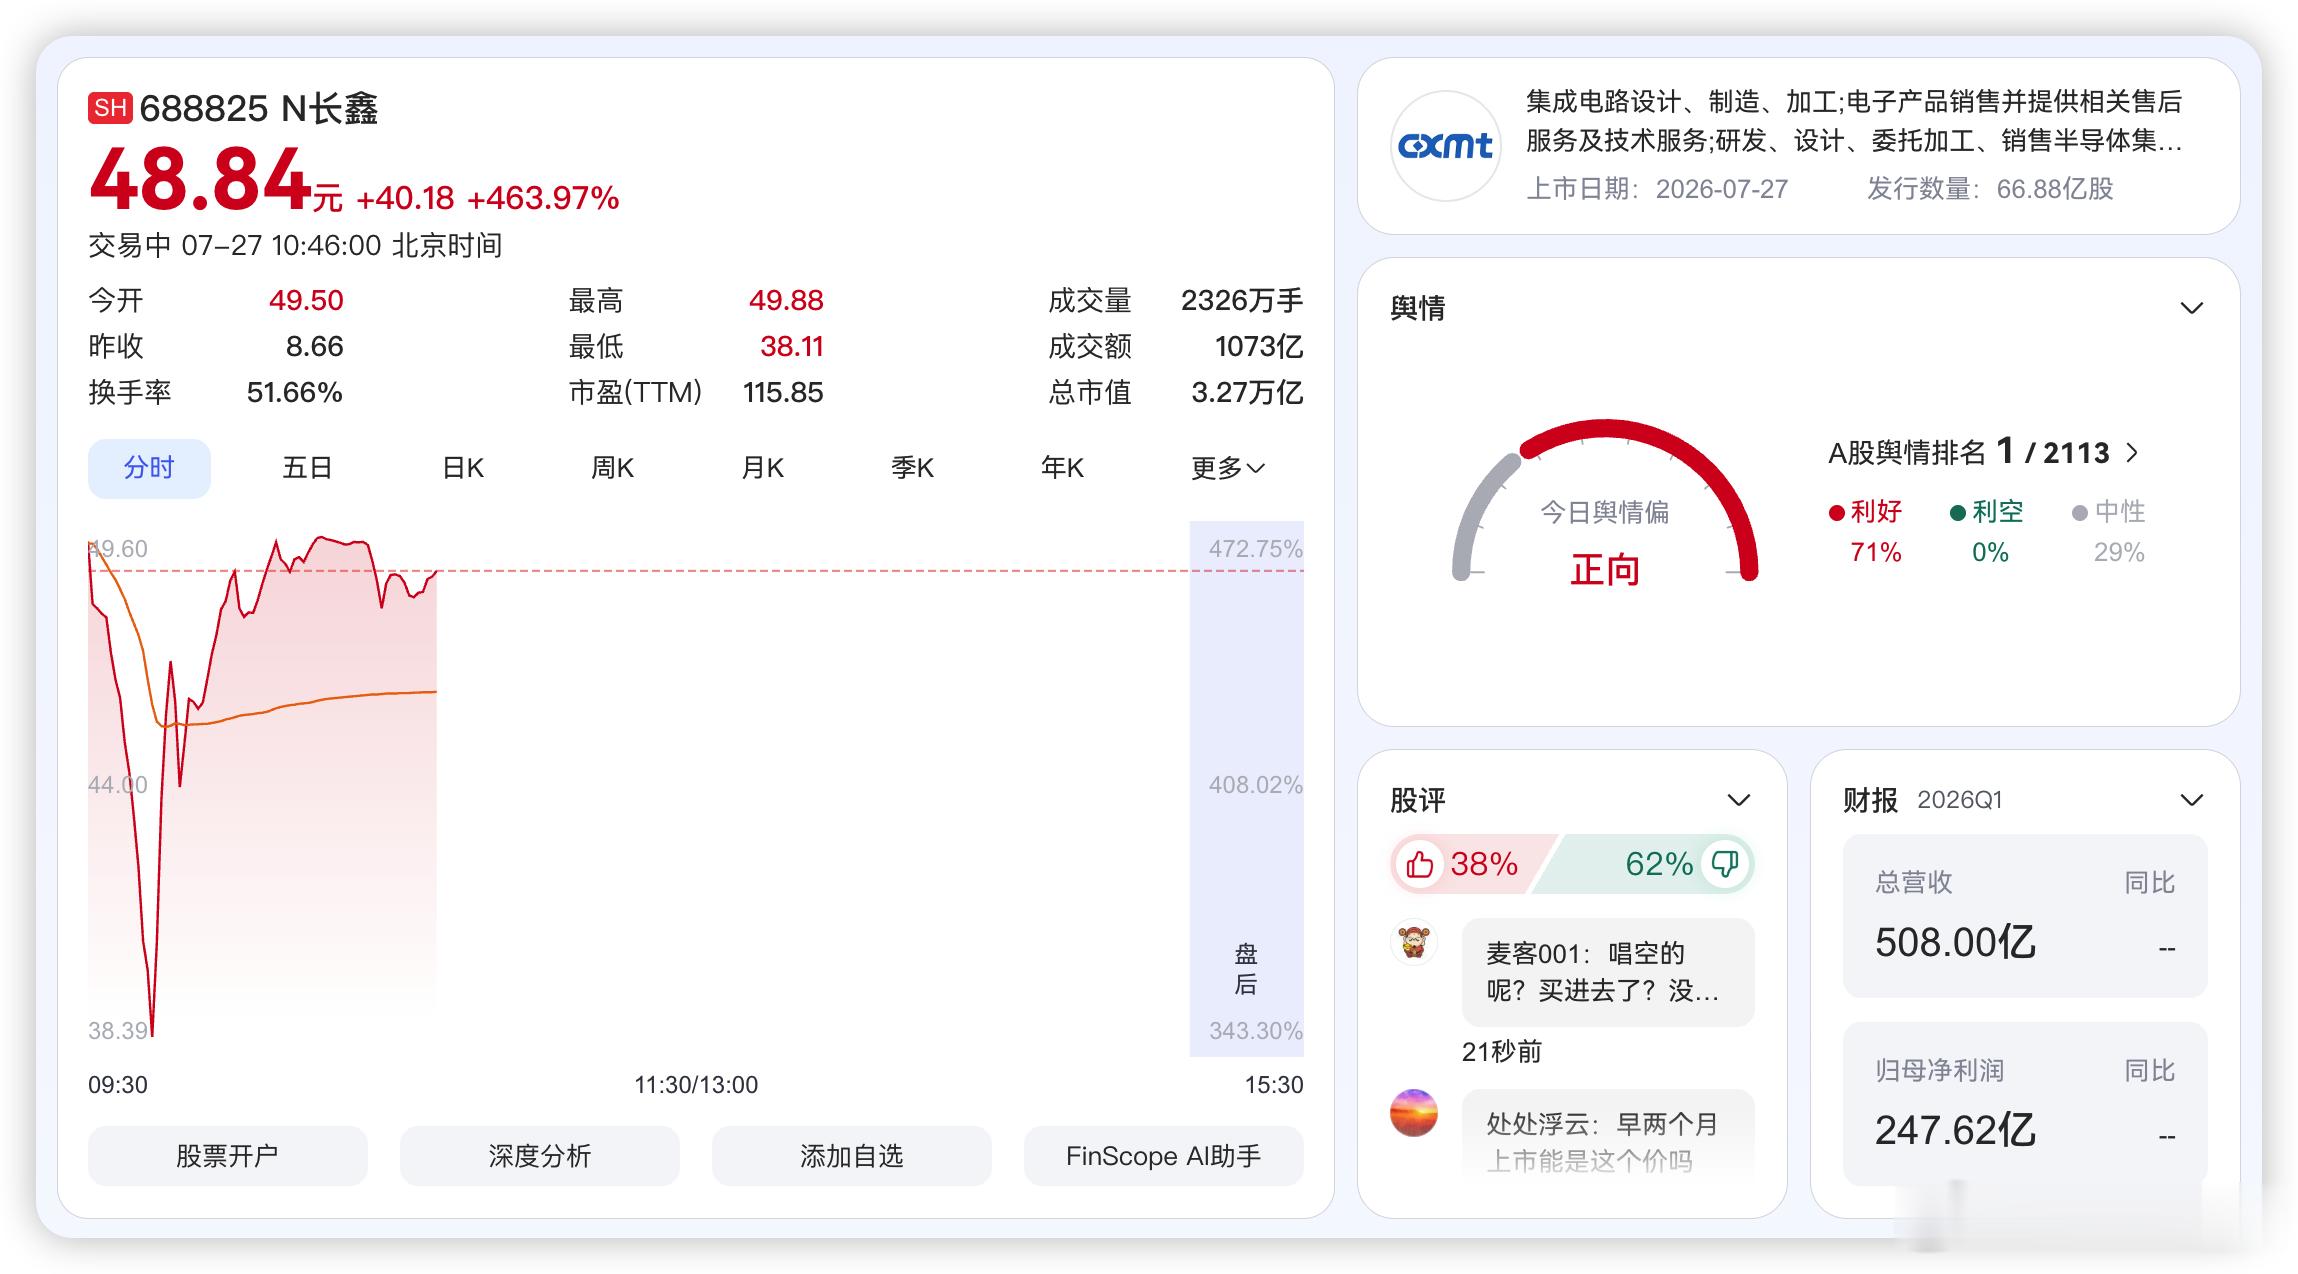Click the 股票开户 button

[x=228, y=1156]
